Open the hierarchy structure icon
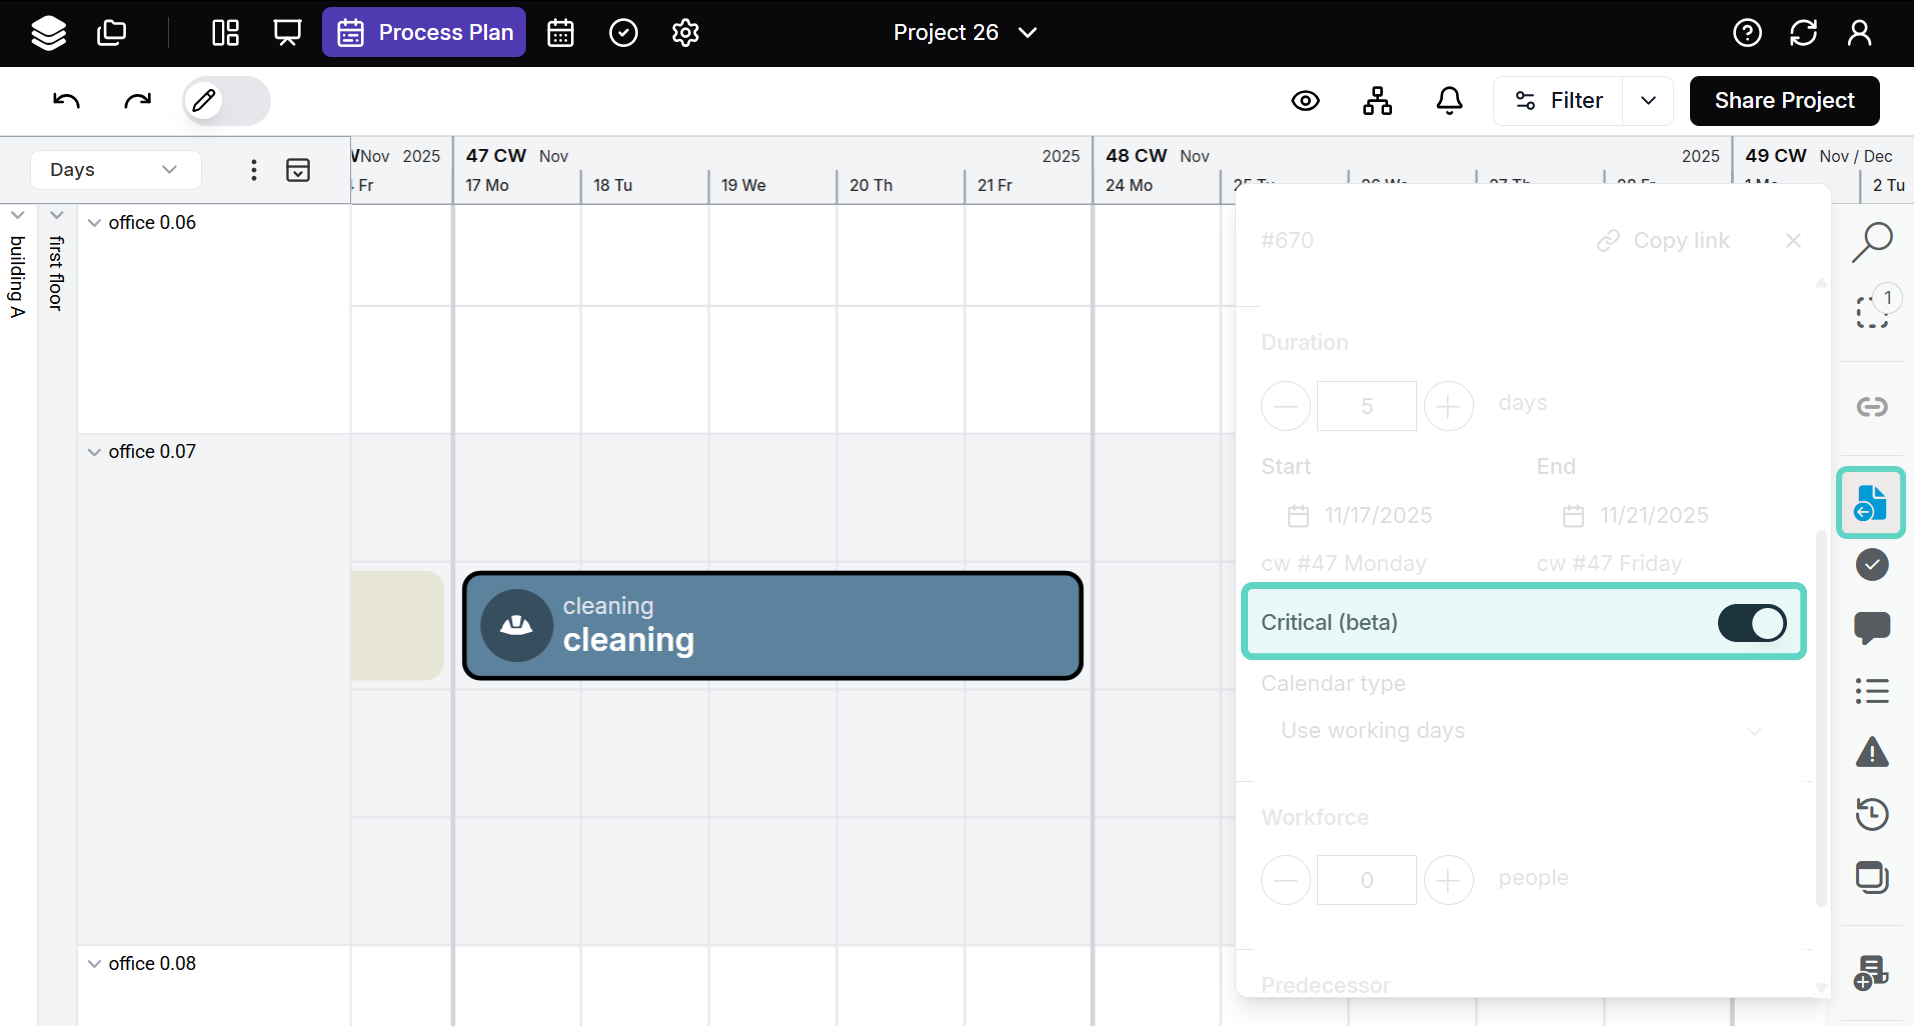Screen dimensions: 1914x1026 pos(1377,100)
